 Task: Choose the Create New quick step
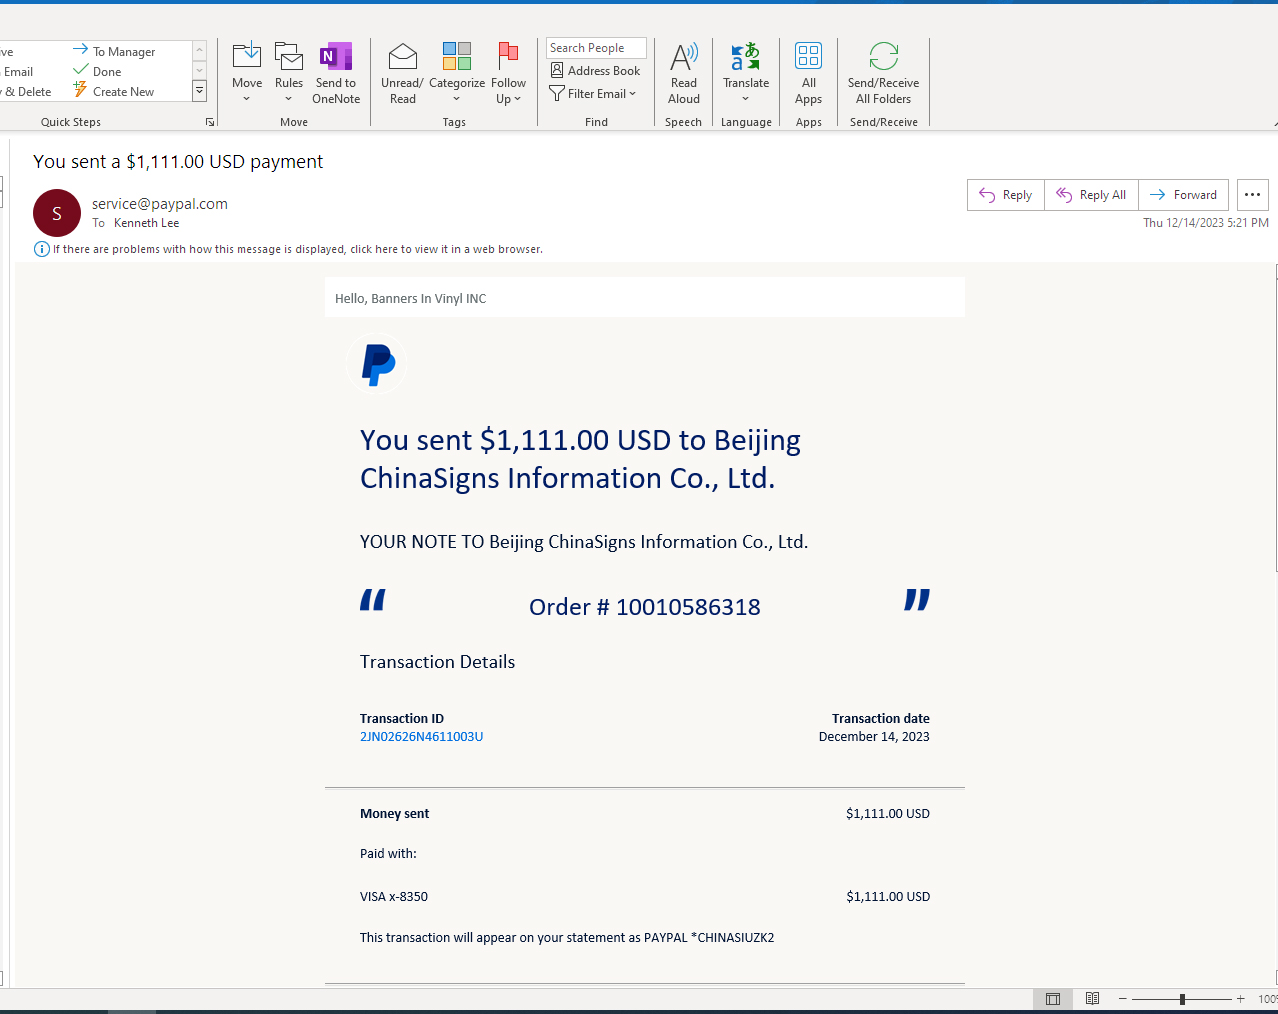[113, 91]
